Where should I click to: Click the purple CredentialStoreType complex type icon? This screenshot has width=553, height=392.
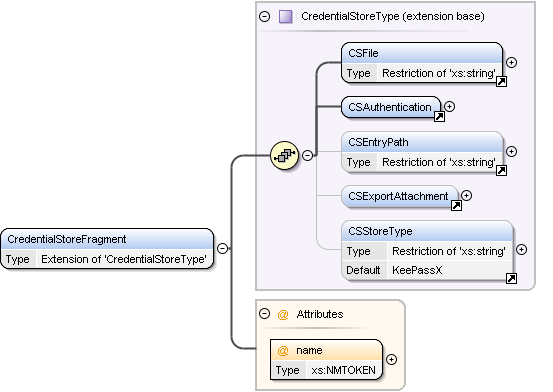point(285,17)
